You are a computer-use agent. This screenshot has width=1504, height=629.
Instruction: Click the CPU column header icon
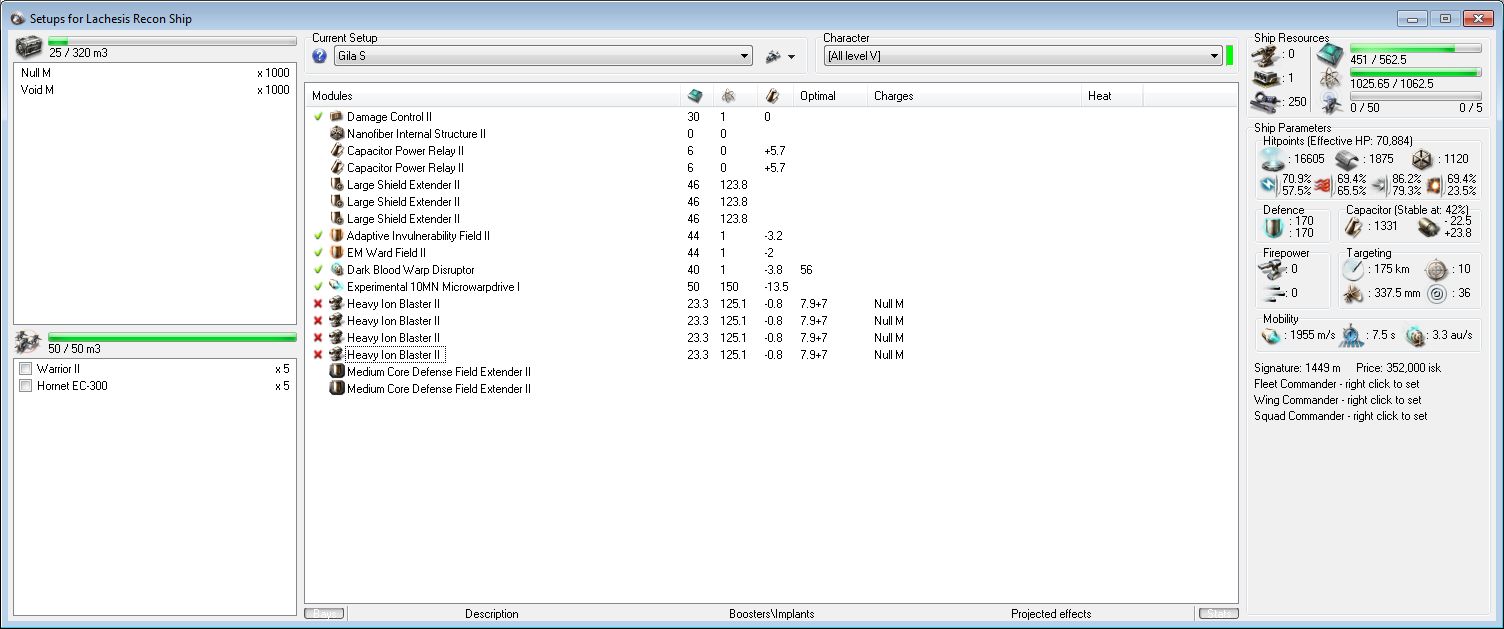coord(696,96)
